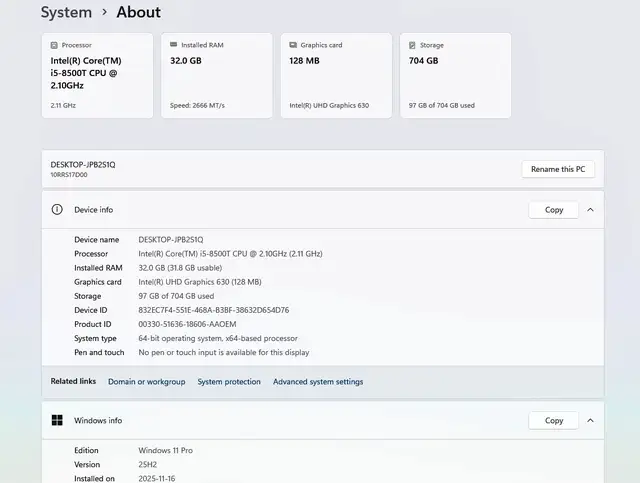Select Device ID value 832EC7F4-551E-468A

click(213, 310)
